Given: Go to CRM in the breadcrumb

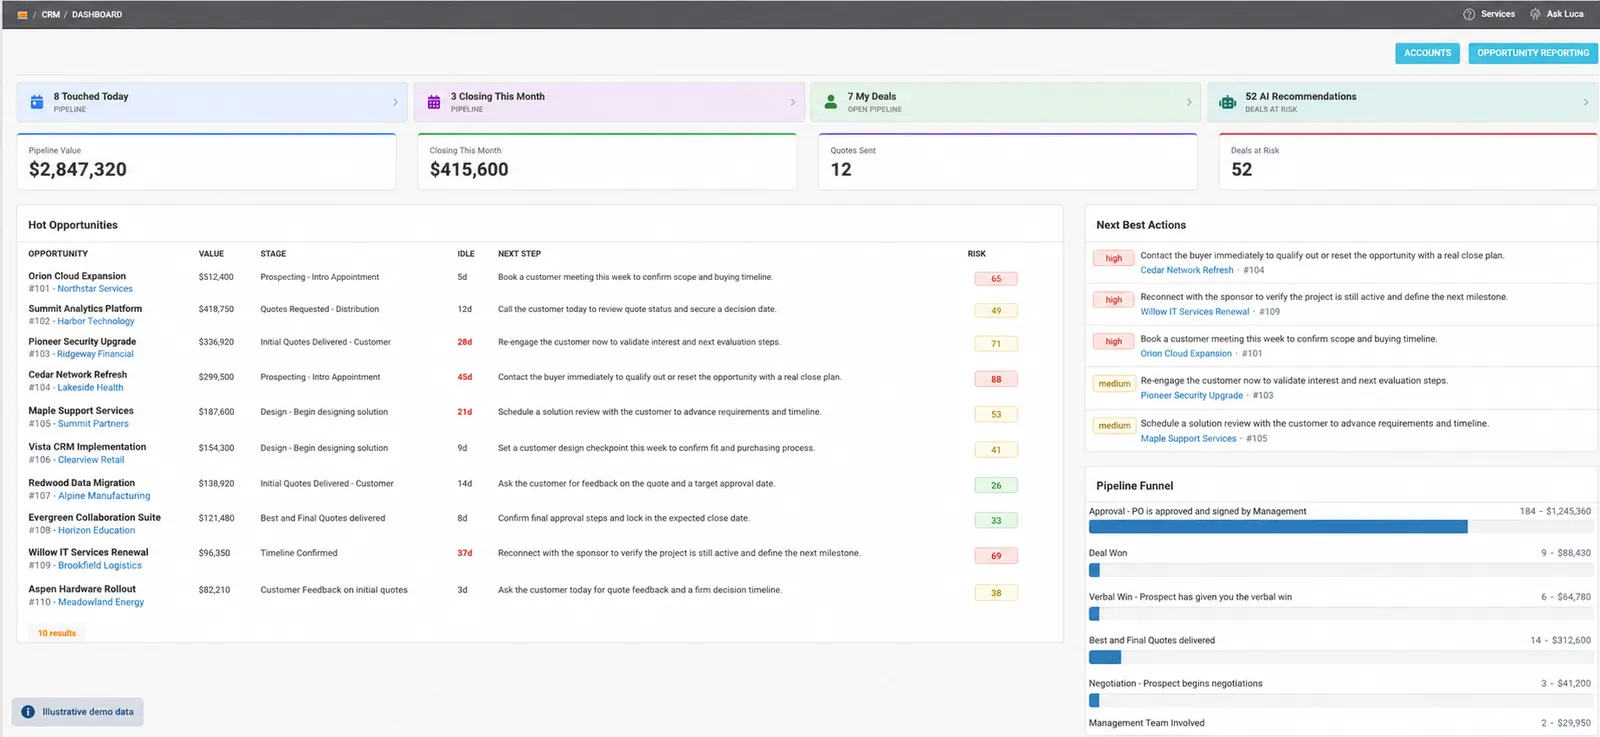Looking at the screenshot, I should coord(51,15).
